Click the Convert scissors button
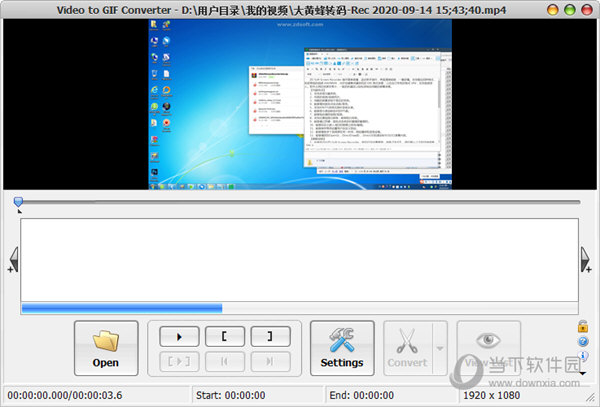This screenshot has width=600, height=407. click(408, 348)
